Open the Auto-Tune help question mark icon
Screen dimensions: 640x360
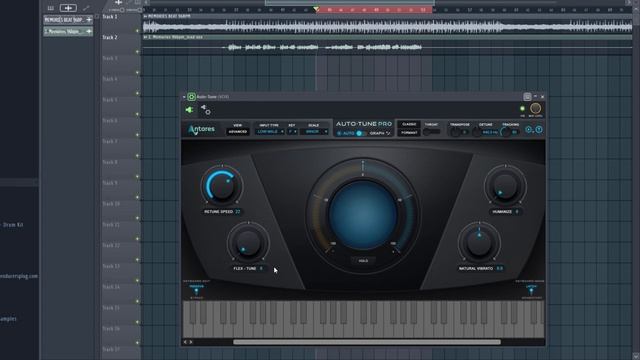[x=539, y=130]
